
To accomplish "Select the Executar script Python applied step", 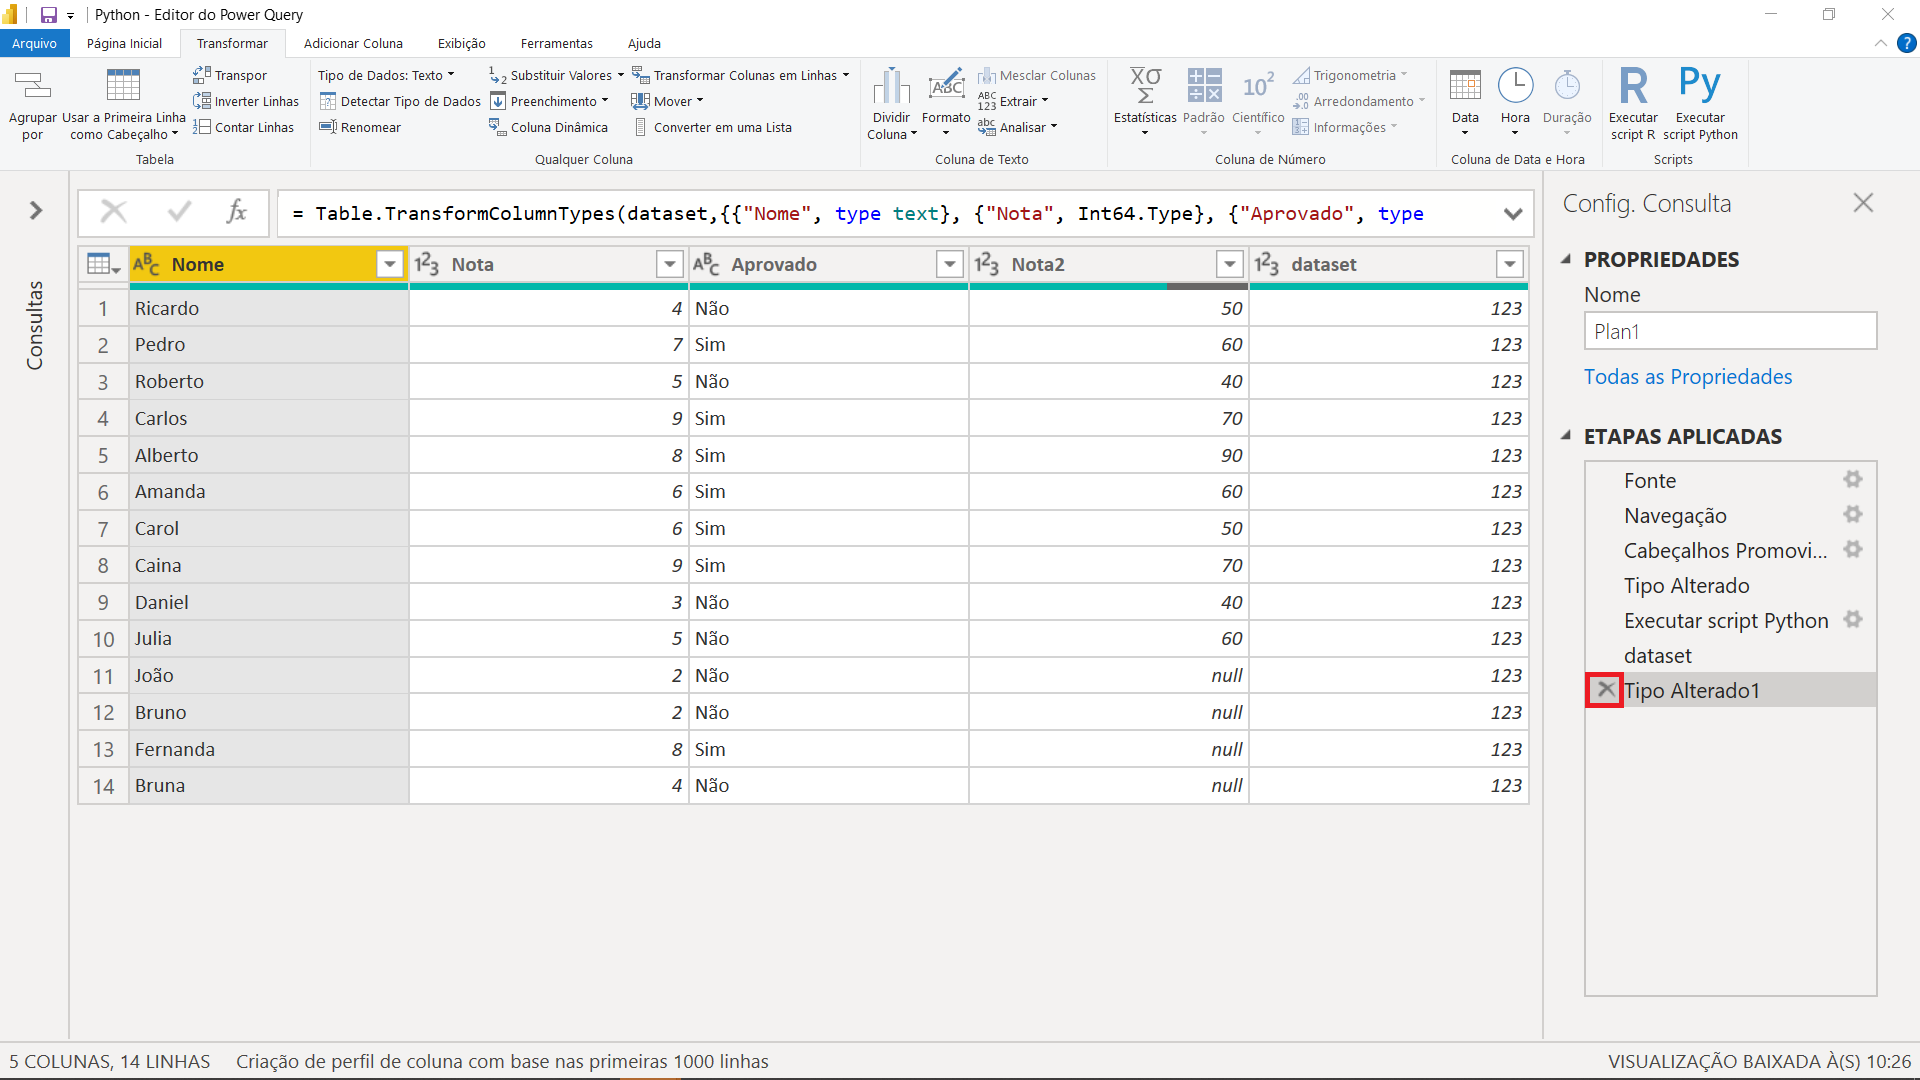I will pyautogui.click(x=1725, y=620).
